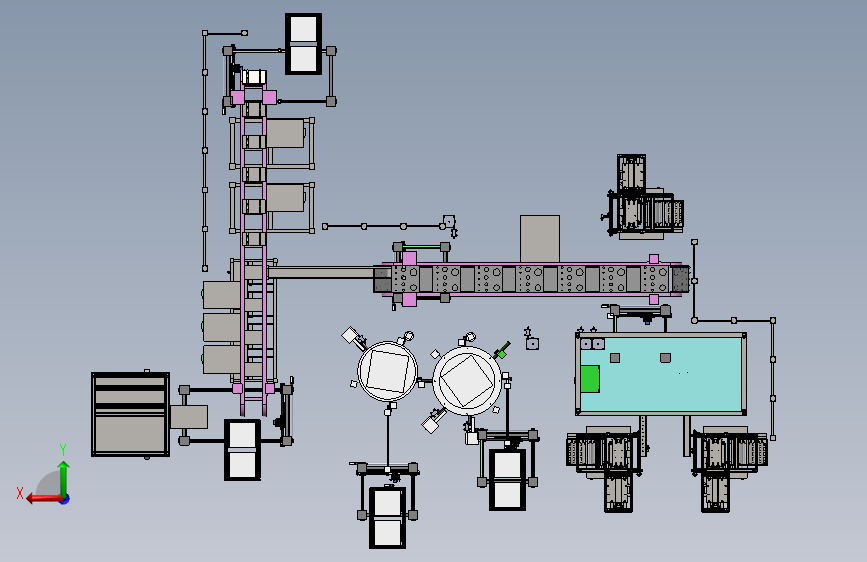Select the large cyan work table

tap(661, 373)
